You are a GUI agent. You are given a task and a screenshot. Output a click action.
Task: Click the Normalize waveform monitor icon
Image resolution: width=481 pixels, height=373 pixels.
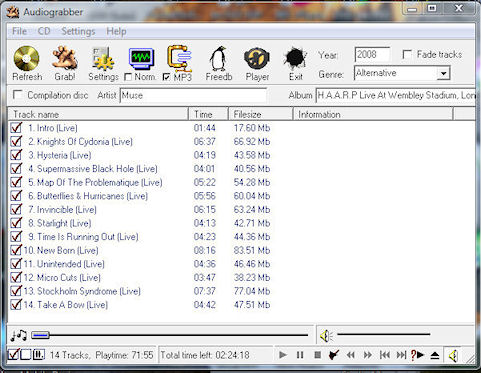[x=141, y=59]
